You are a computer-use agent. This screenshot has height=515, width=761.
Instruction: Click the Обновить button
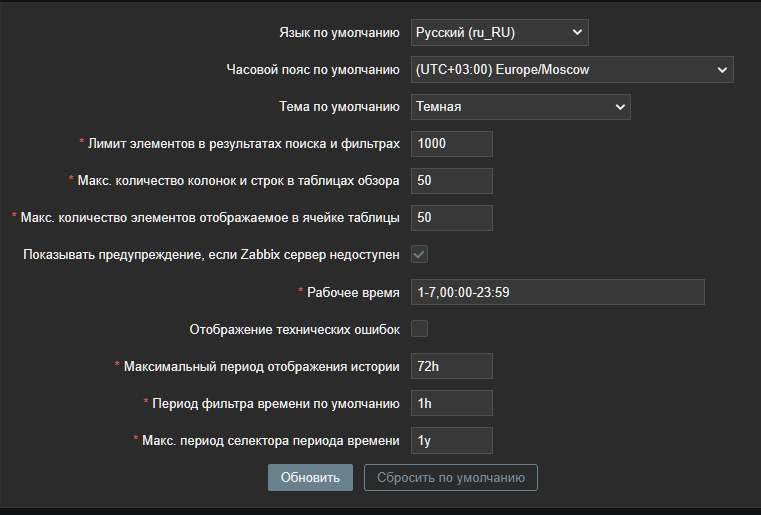[x=310, y=478]
